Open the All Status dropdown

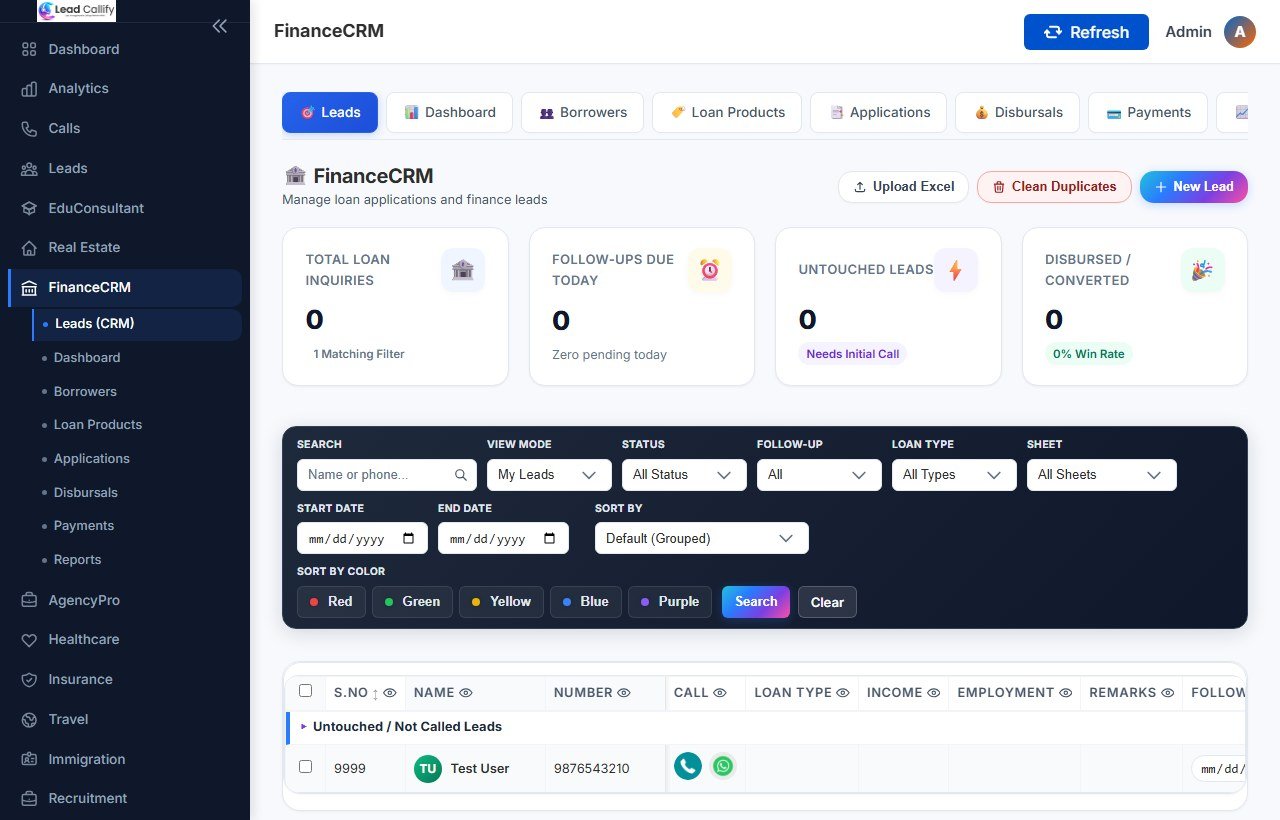[684, 475]
